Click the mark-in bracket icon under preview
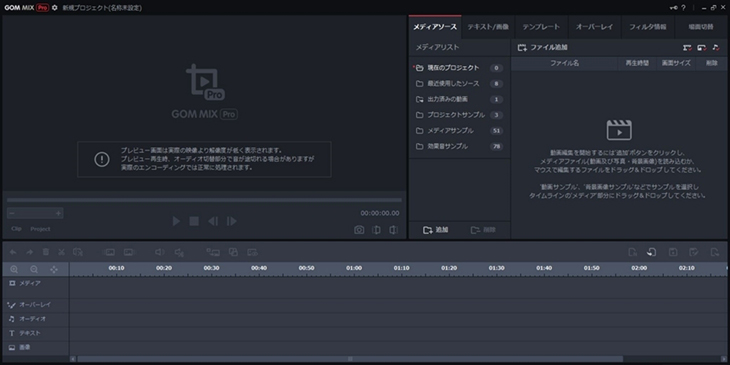This screenshot has height=365, width=730. 377,230
